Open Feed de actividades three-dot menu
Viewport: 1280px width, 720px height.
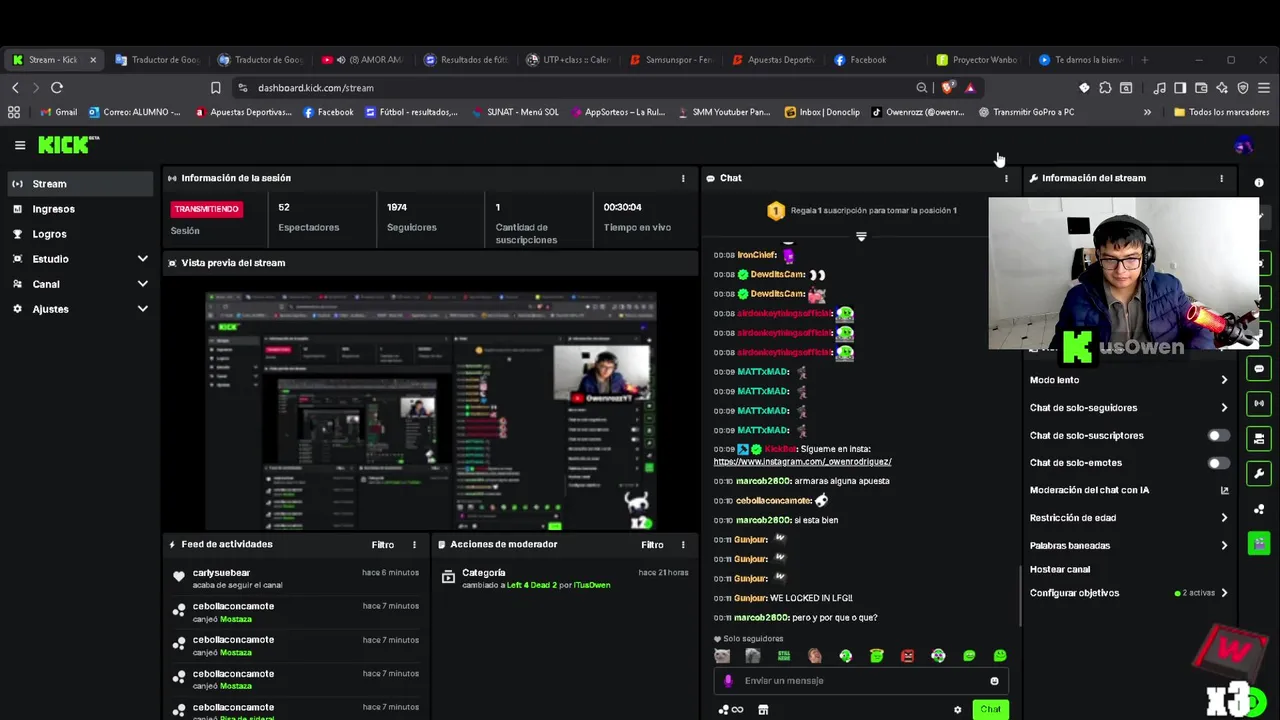click(414, 545)
